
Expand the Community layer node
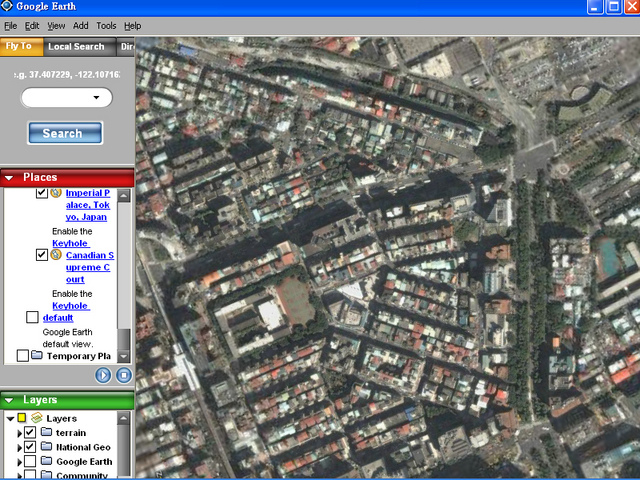[x=19, y=476]
